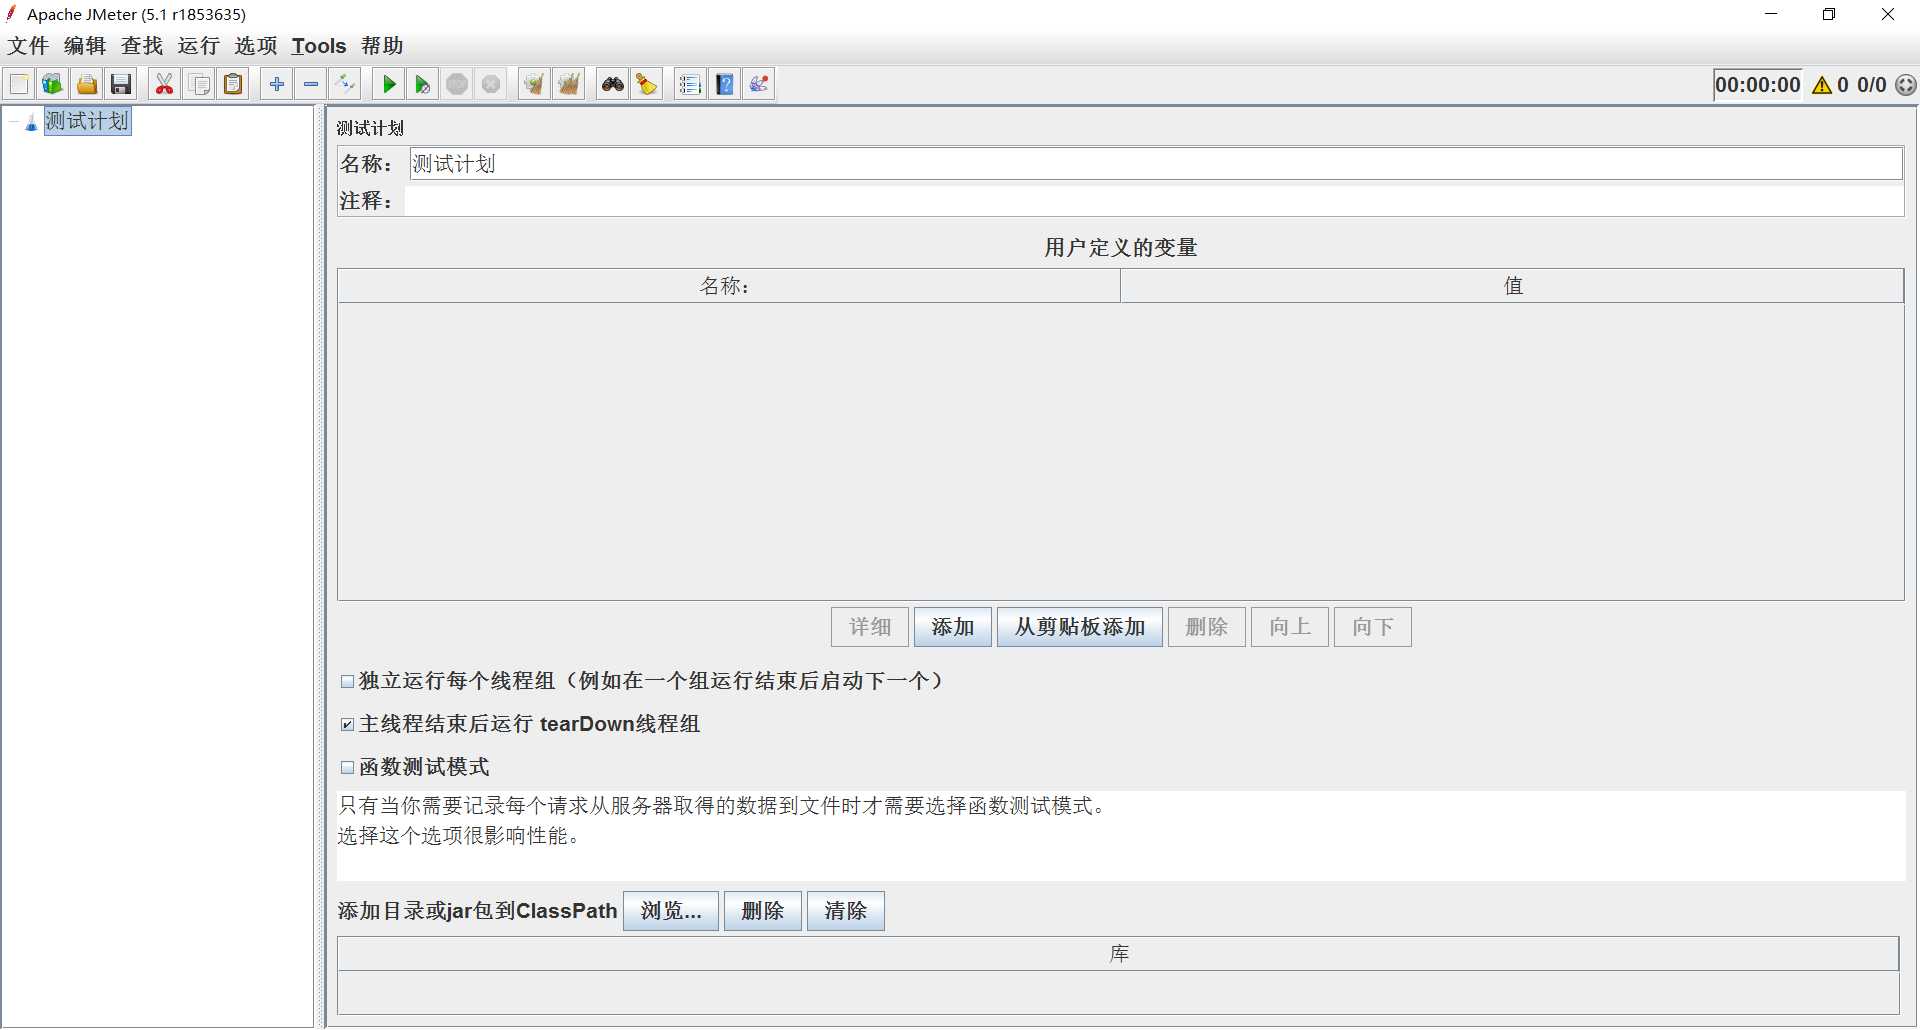
Task: Click the remote engine status icon at far right
Action: pos(1906,85)
